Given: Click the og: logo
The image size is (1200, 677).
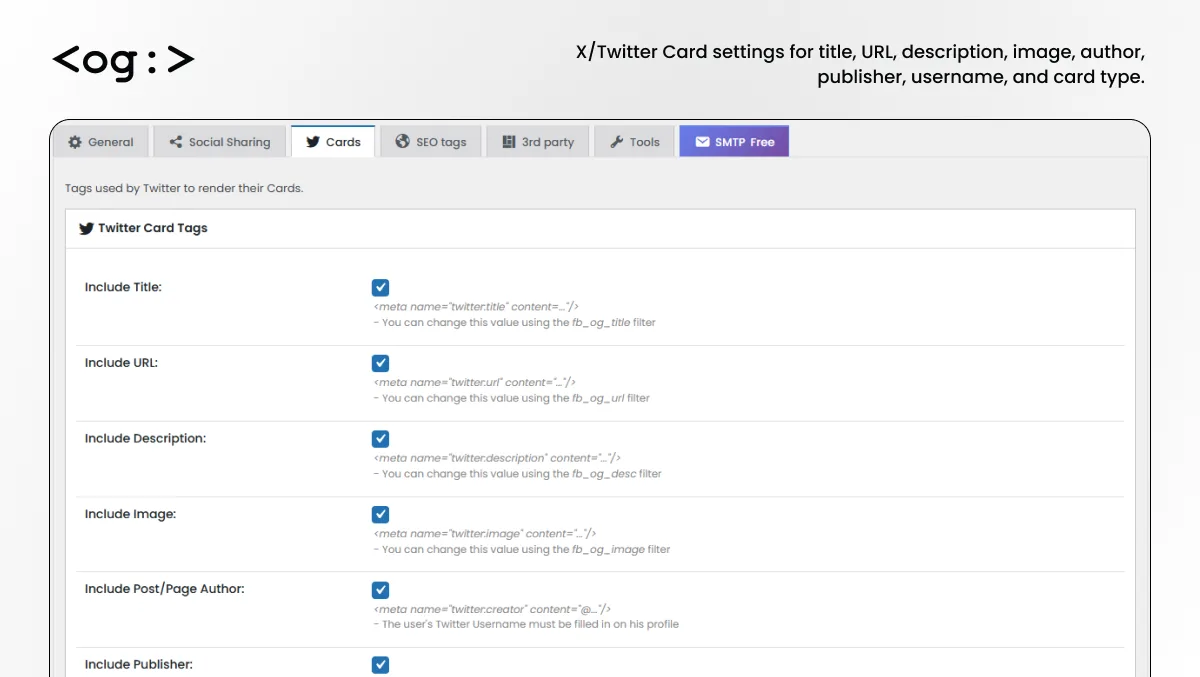Looking at the screenshot, I should pyautogui.click(x=123, y=60).
